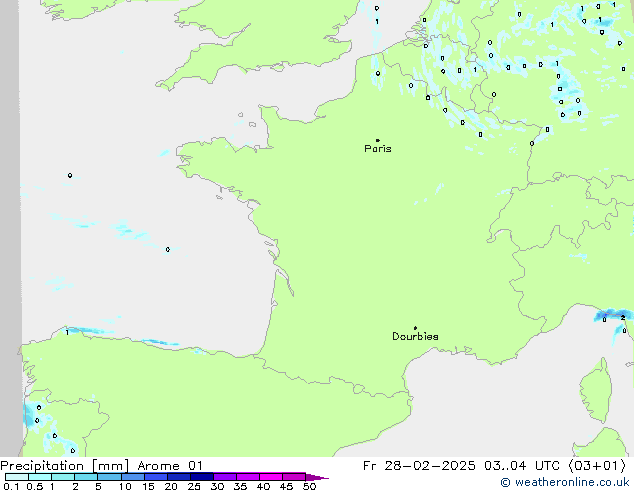Open the weatheronline.co.uk copyright link
This screenshot has height=490, width=634.
[x=565, y=482]
